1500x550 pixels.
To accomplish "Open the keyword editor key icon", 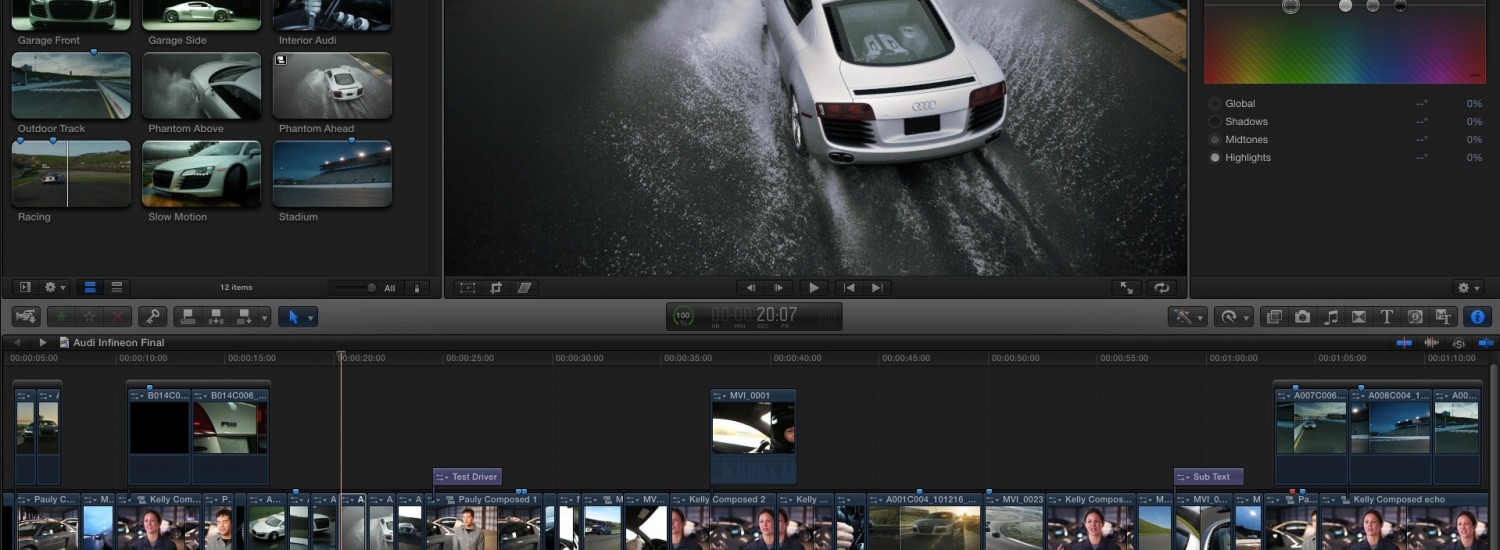I will pyautogui.click(x=152, y=317).
